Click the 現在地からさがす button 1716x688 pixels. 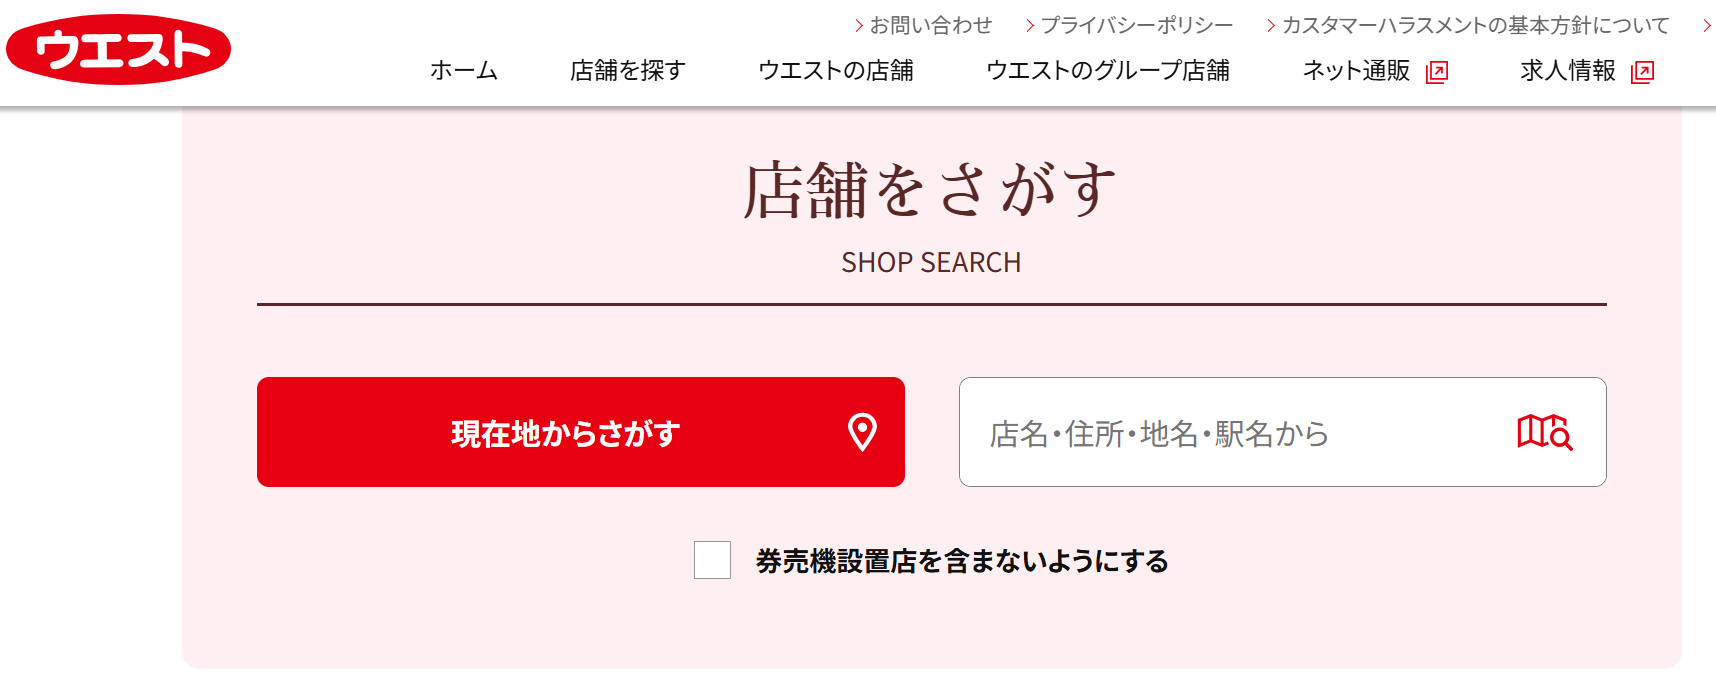pos(581,432)
